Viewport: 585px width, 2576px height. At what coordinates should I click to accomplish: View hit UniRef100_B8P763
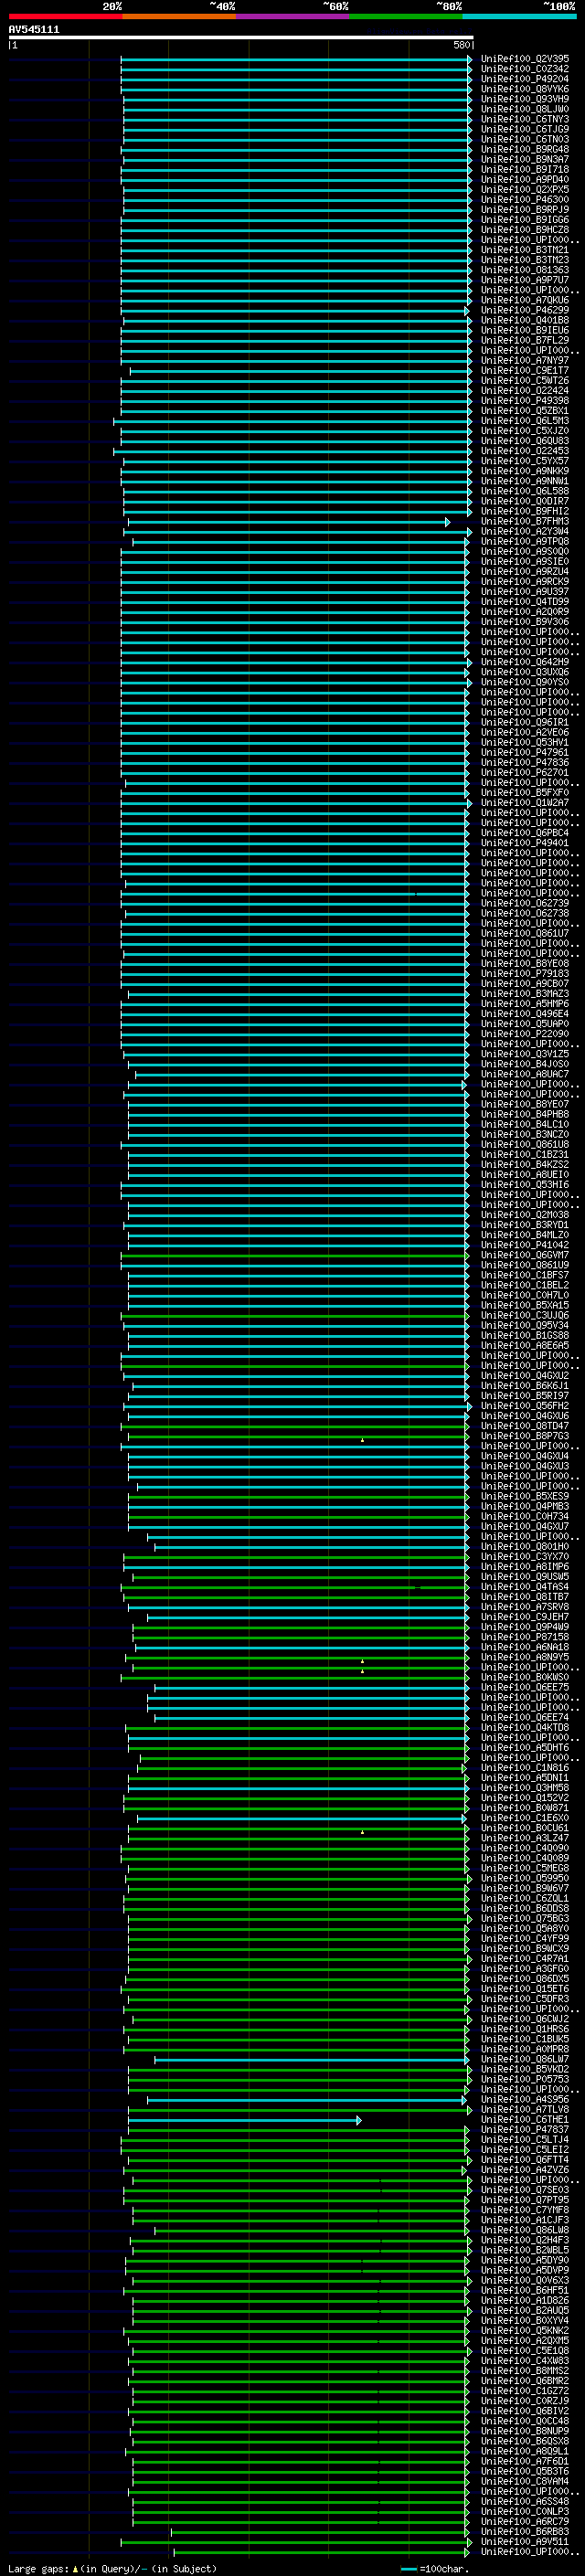(525, 1436)
